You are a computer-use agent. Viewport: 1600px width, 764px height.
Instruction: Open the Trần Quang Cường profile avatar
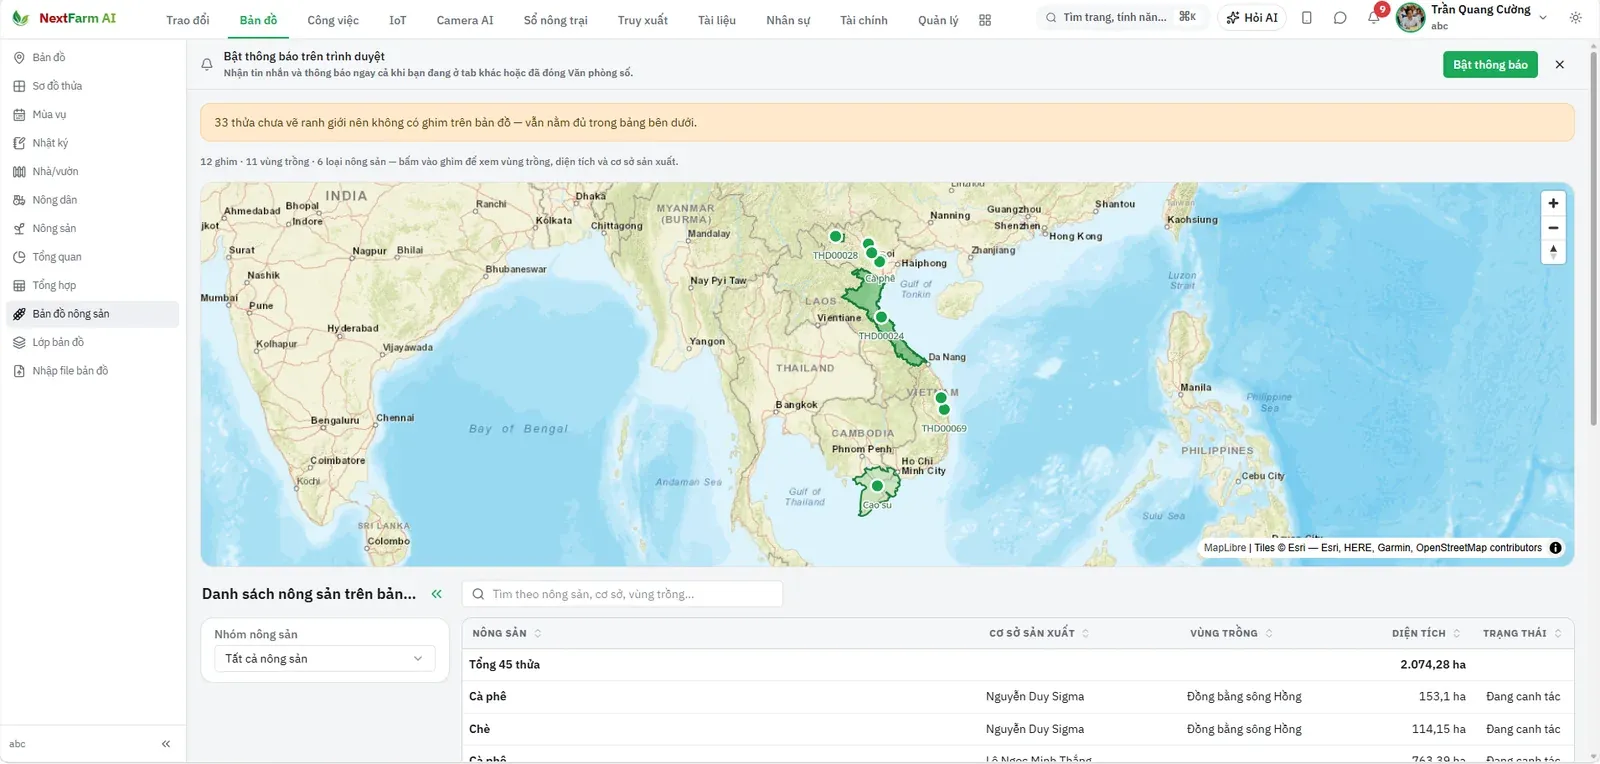(x=1410, y=18)
